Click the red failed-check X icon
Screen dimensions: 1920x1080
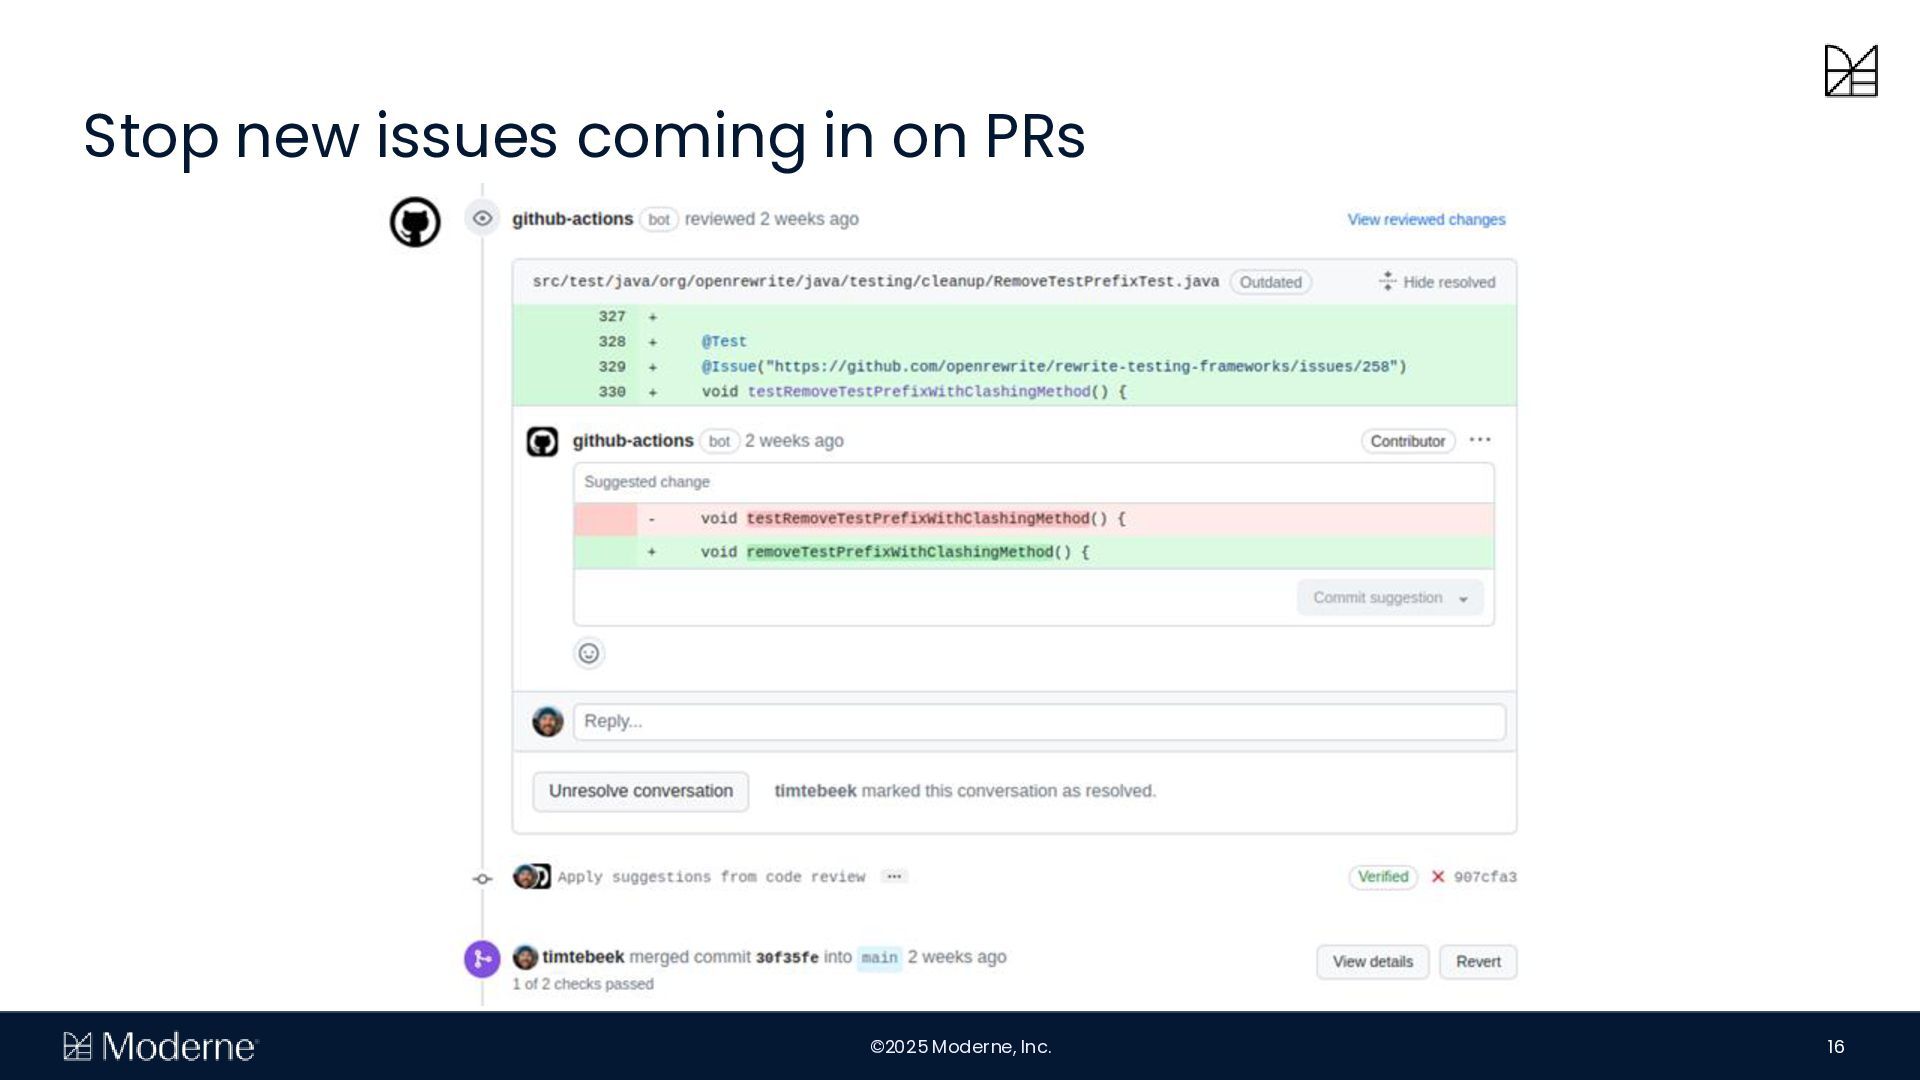click(x=1438, y=877)
